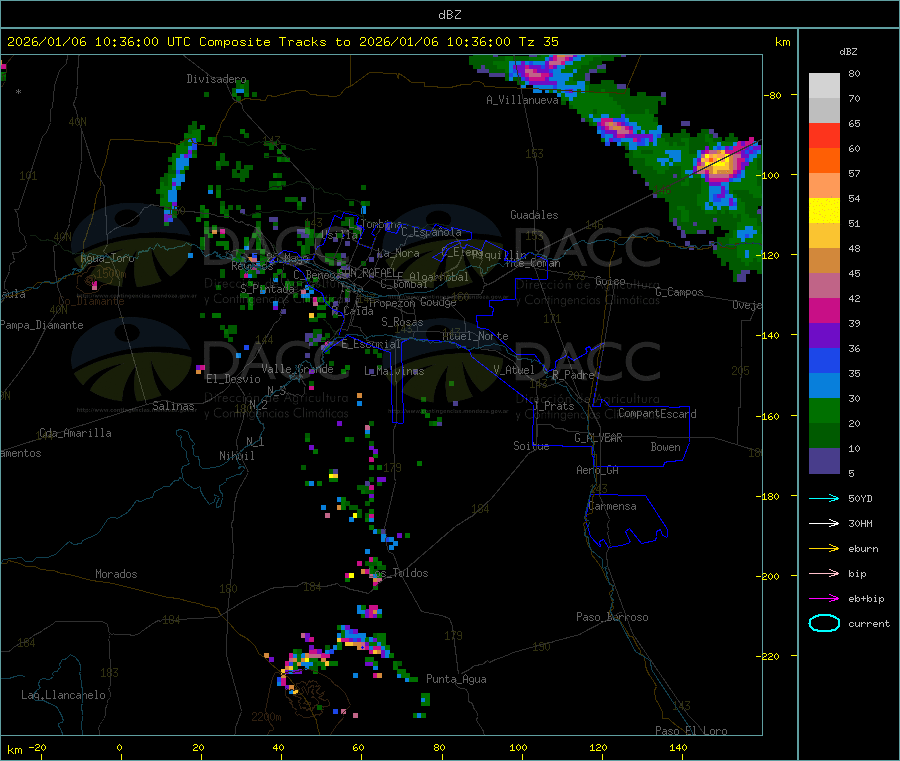The image size is (900, 761).
Task: Click the bip pink arrow legend icon
Action: [824, 573]
